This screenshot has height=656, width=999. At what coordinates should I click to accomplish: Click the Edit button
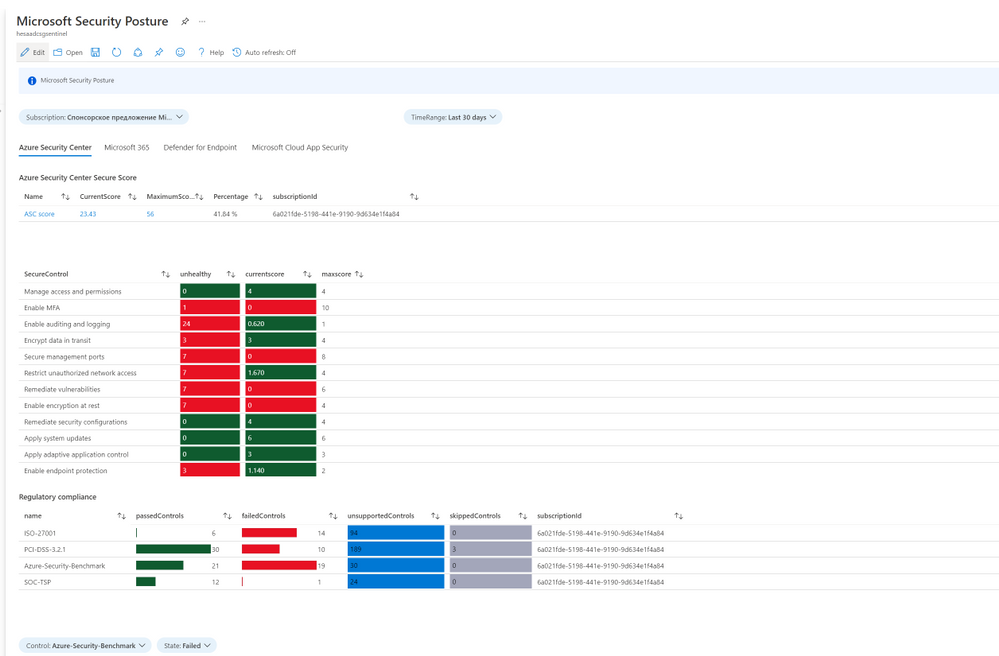32,52
